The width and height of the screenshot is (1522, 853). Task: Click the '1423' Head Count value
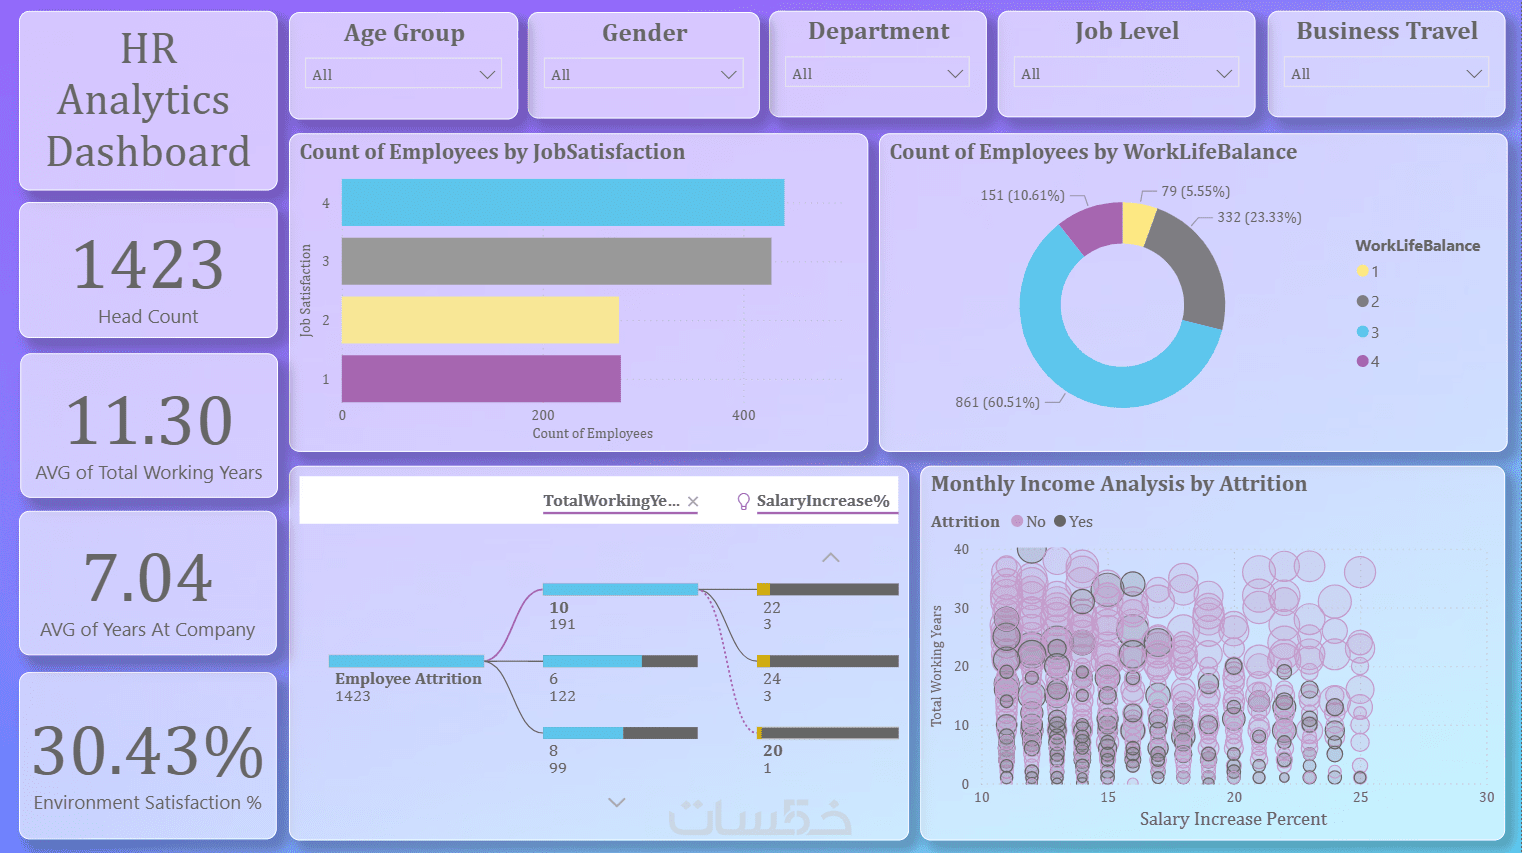point(148,265)
